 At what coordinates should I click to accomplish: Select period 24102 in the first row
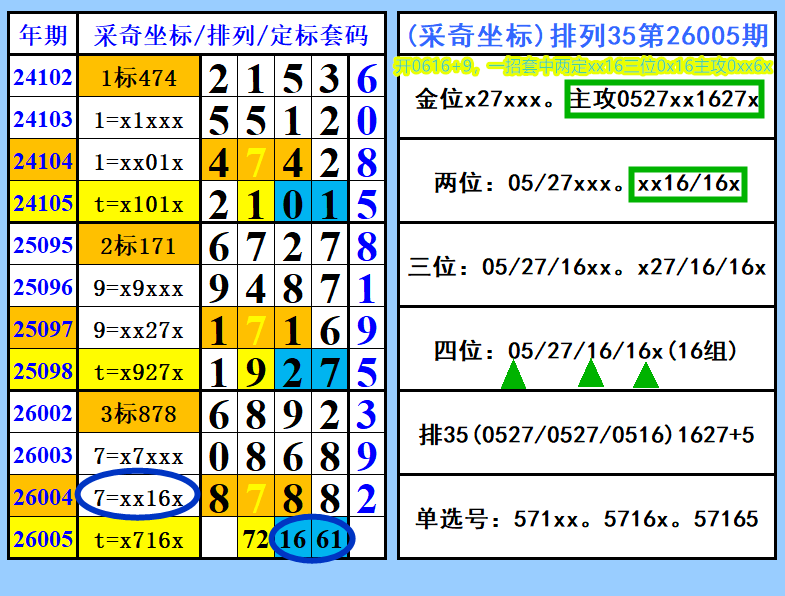pyautogui.click(x=43, y=77)
